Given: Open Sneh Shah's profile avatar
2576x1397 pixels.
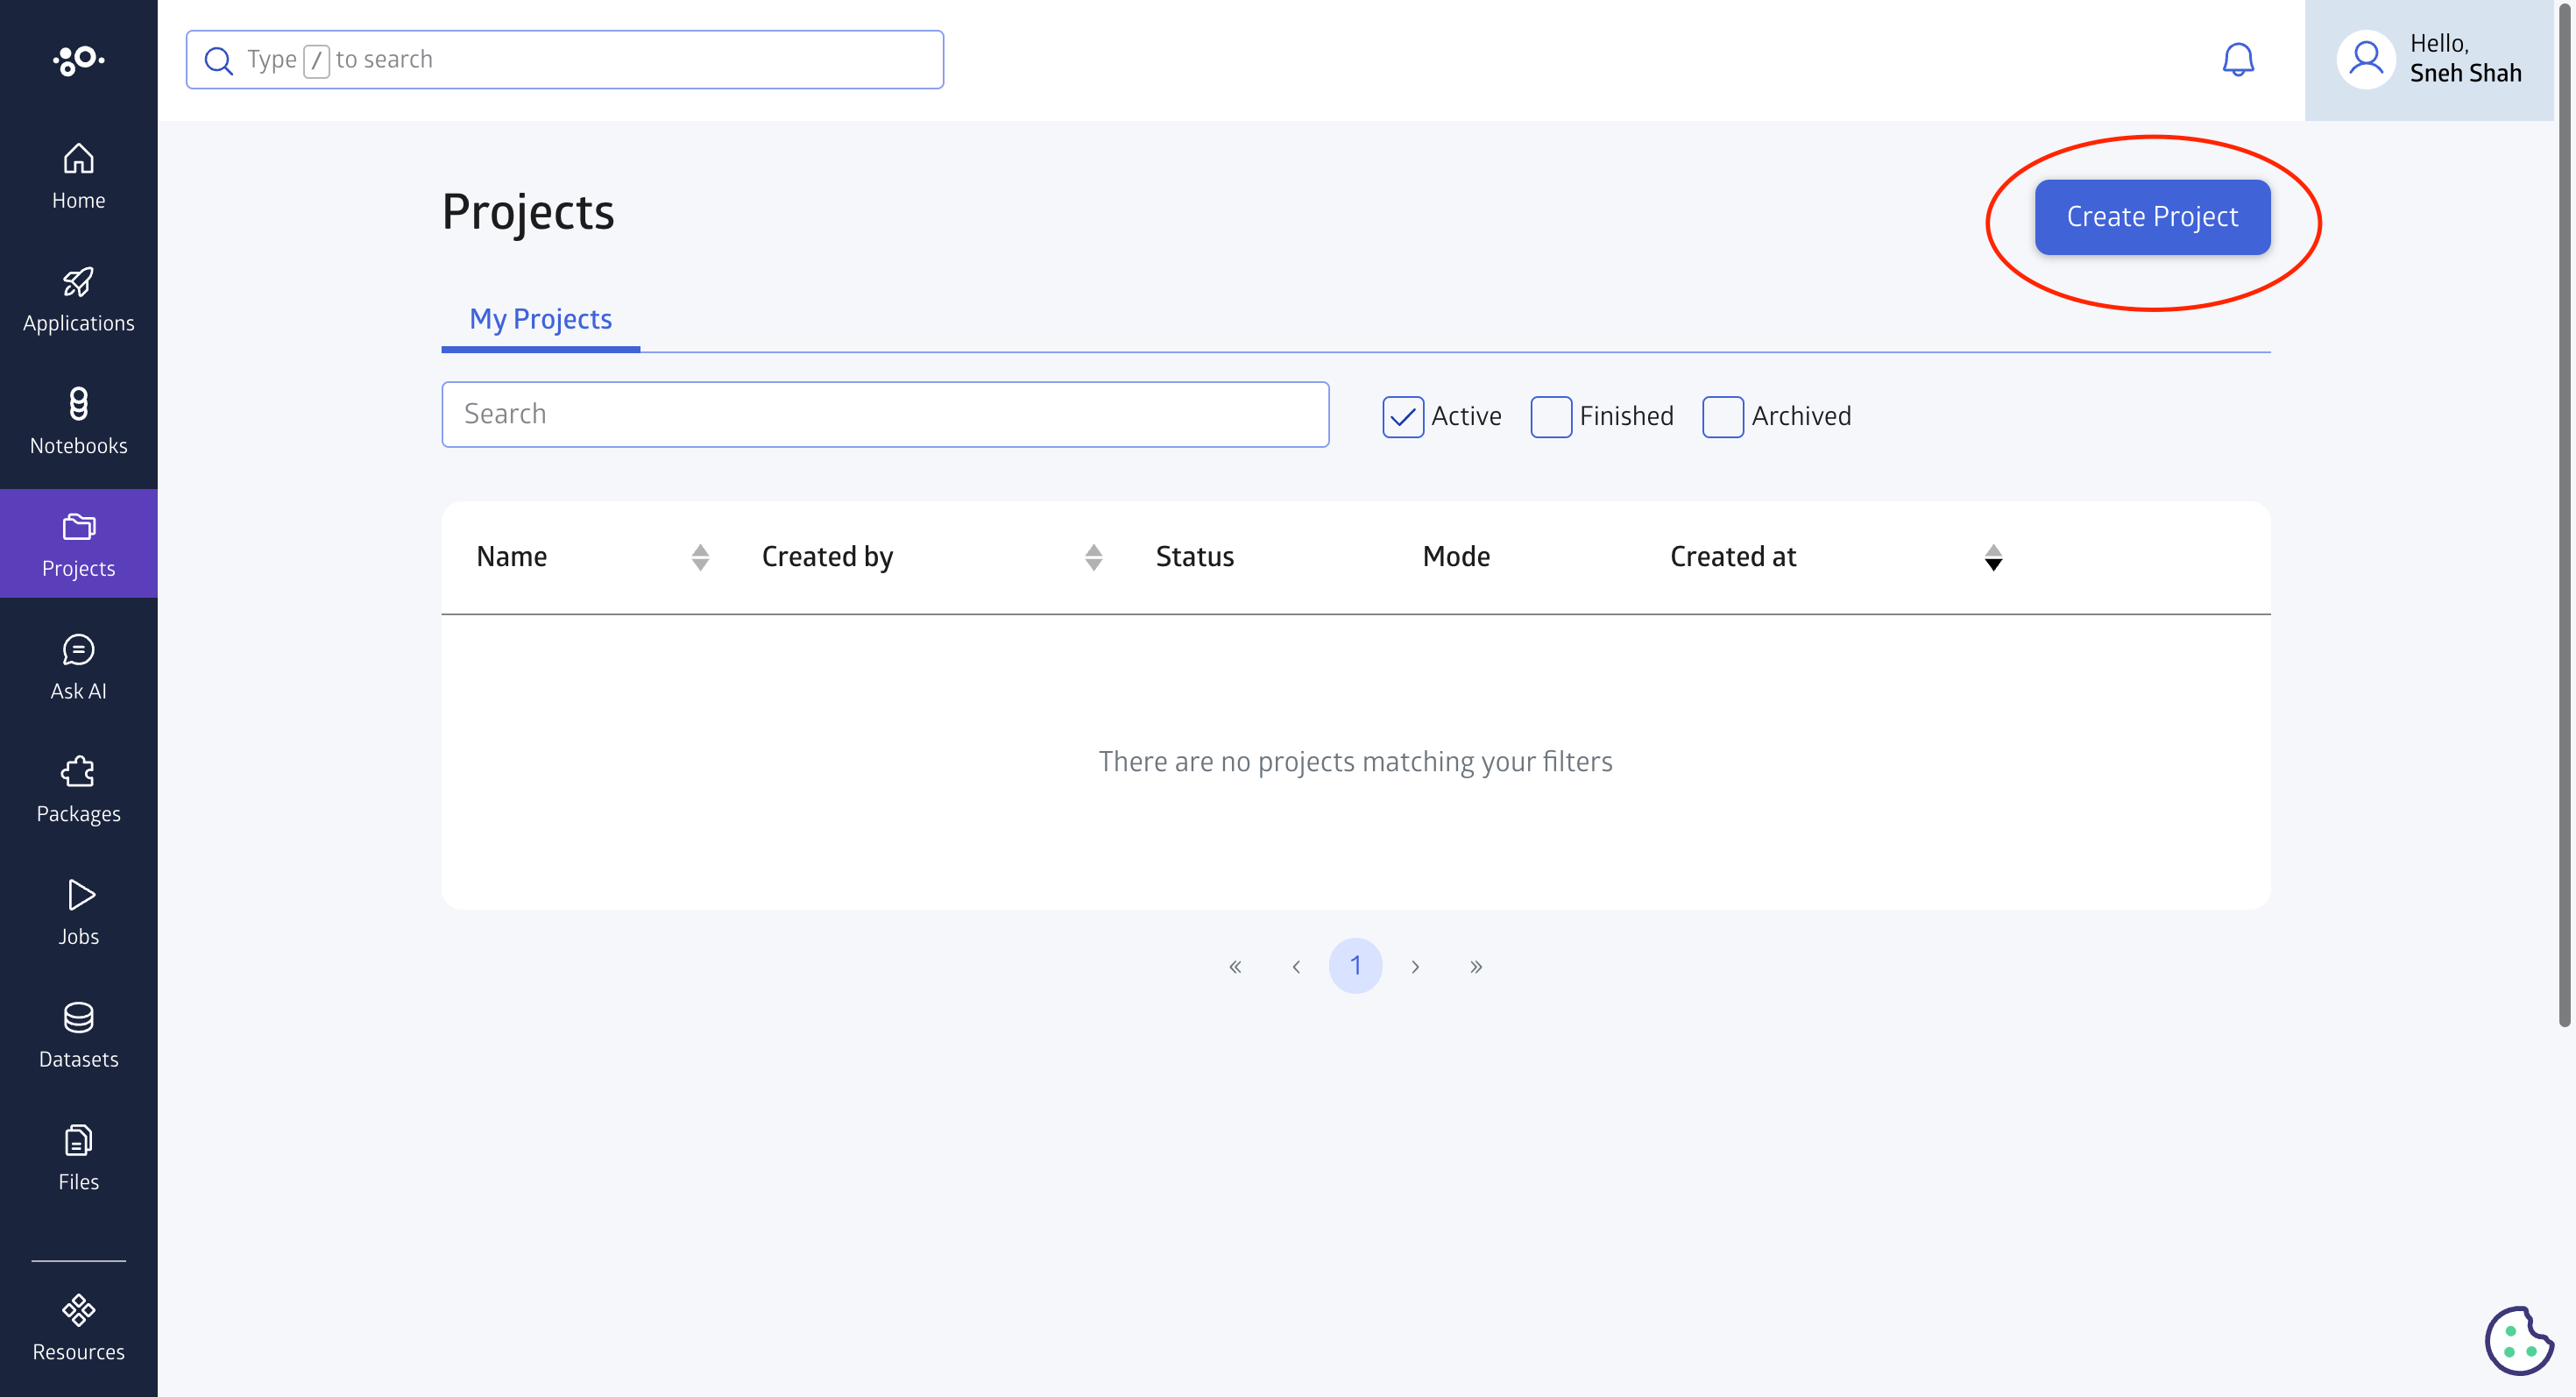Looking at the screenshot, I should pyautogui.click(x=2366, y=59).
